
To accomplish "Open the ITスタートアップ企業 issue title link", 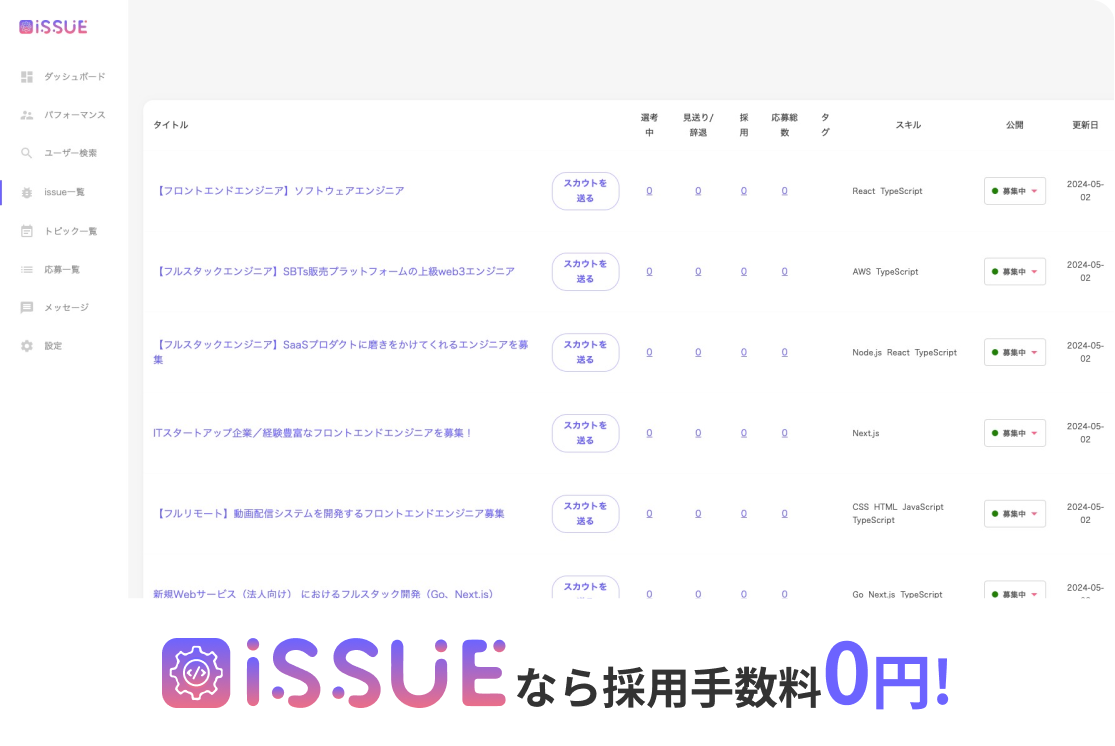I will [313, 433].
